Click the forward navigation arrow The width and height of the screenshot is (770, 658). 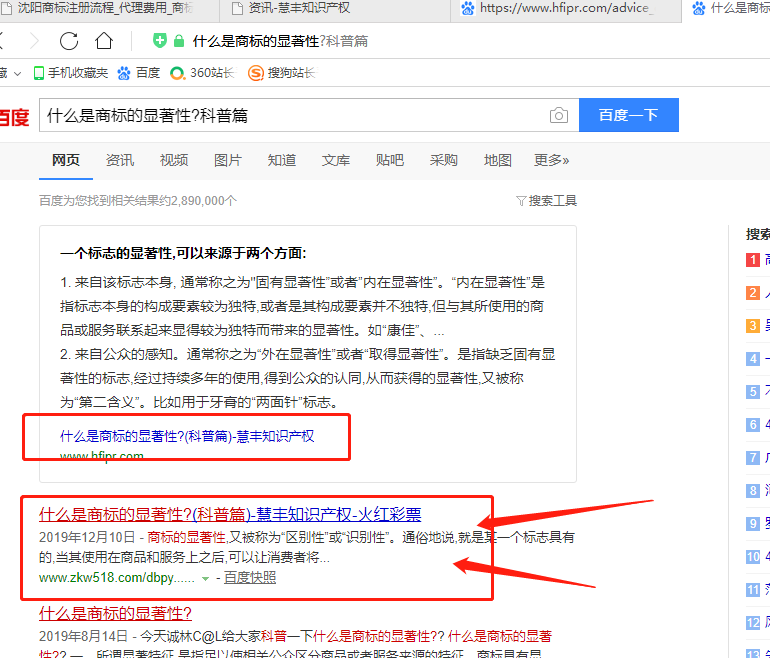pyautogui.click(x=34, y=41)
